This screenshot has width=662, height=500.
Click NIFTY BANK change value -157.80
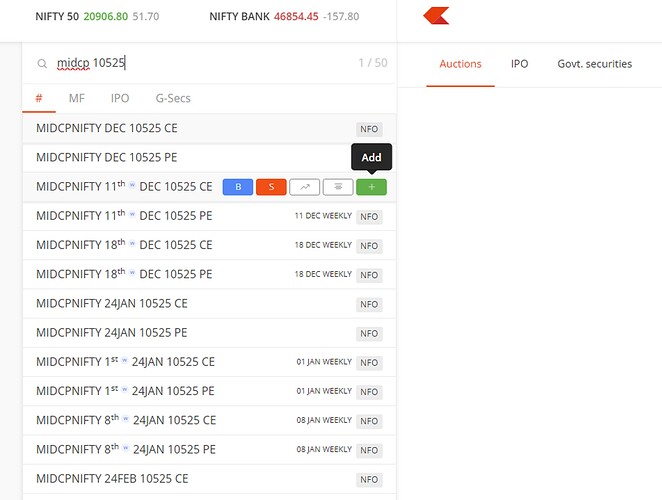tap(341, 16)
